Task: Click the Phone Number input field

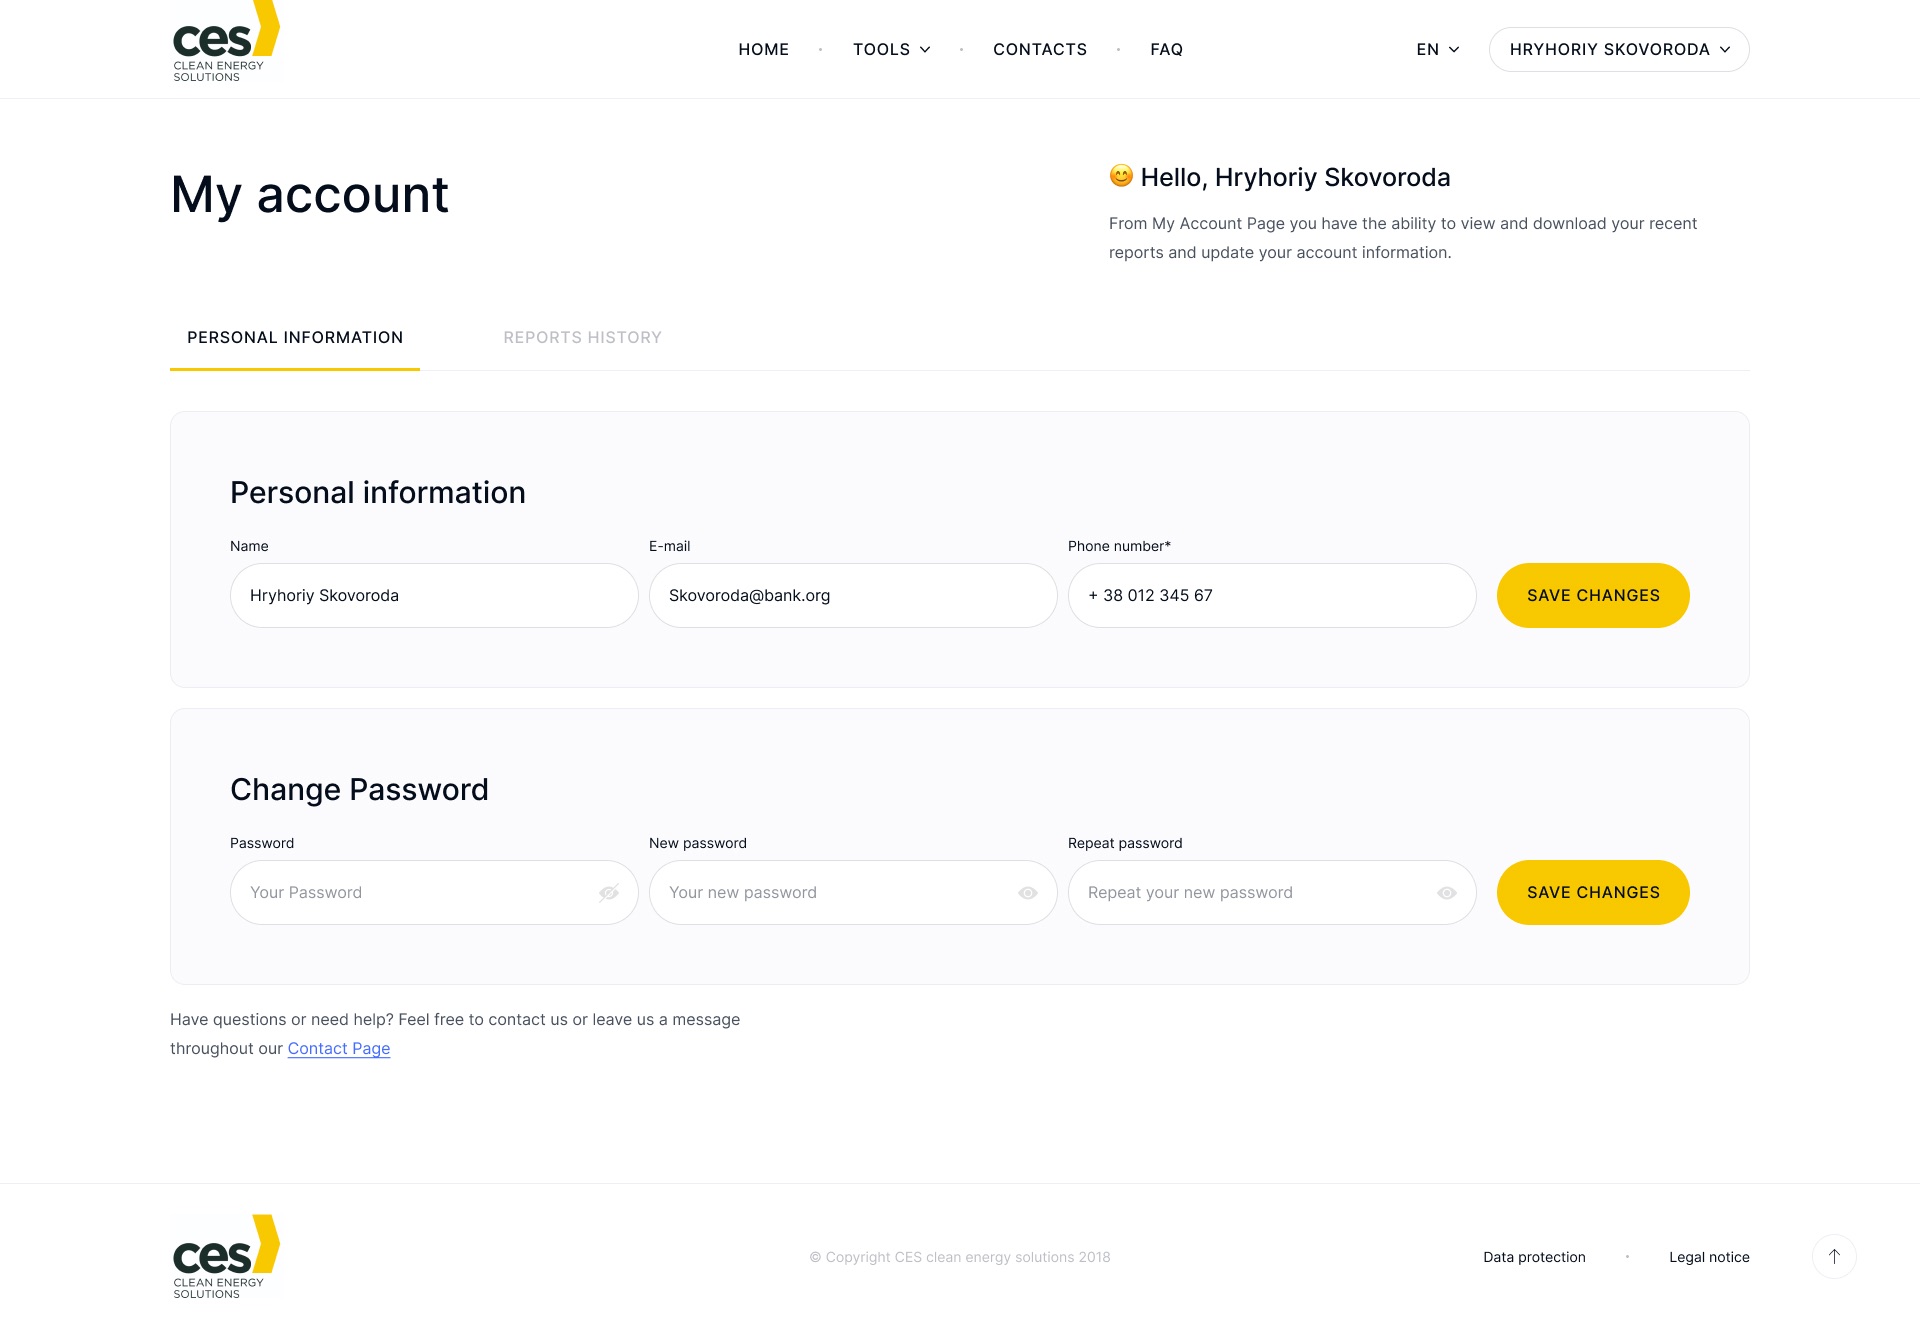Action: [x=1271, y=595]
